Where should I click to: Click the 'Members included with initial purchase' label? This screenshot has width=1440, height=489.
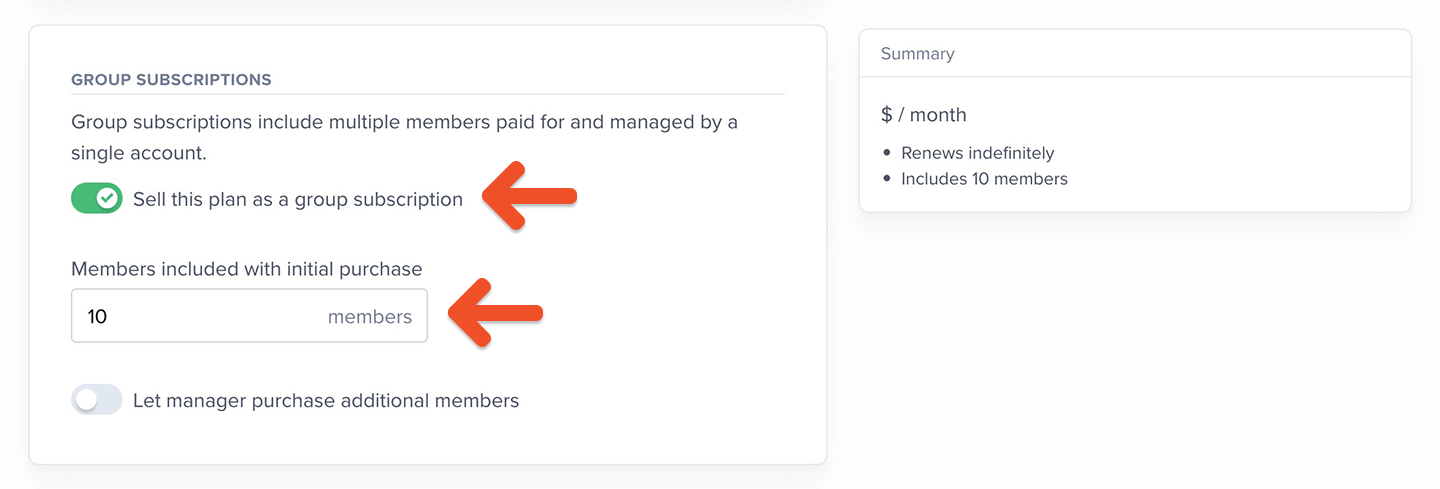(247, 269)
